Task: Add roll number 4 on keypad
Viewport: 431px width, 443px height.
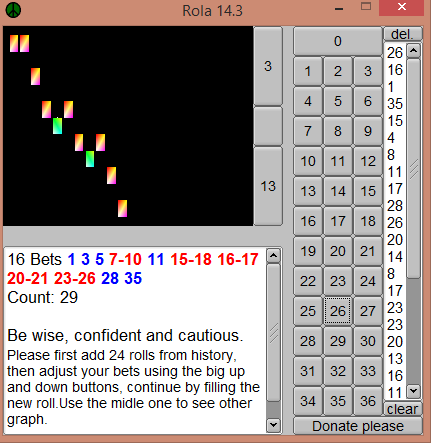Action: click(x=308, y=101)
